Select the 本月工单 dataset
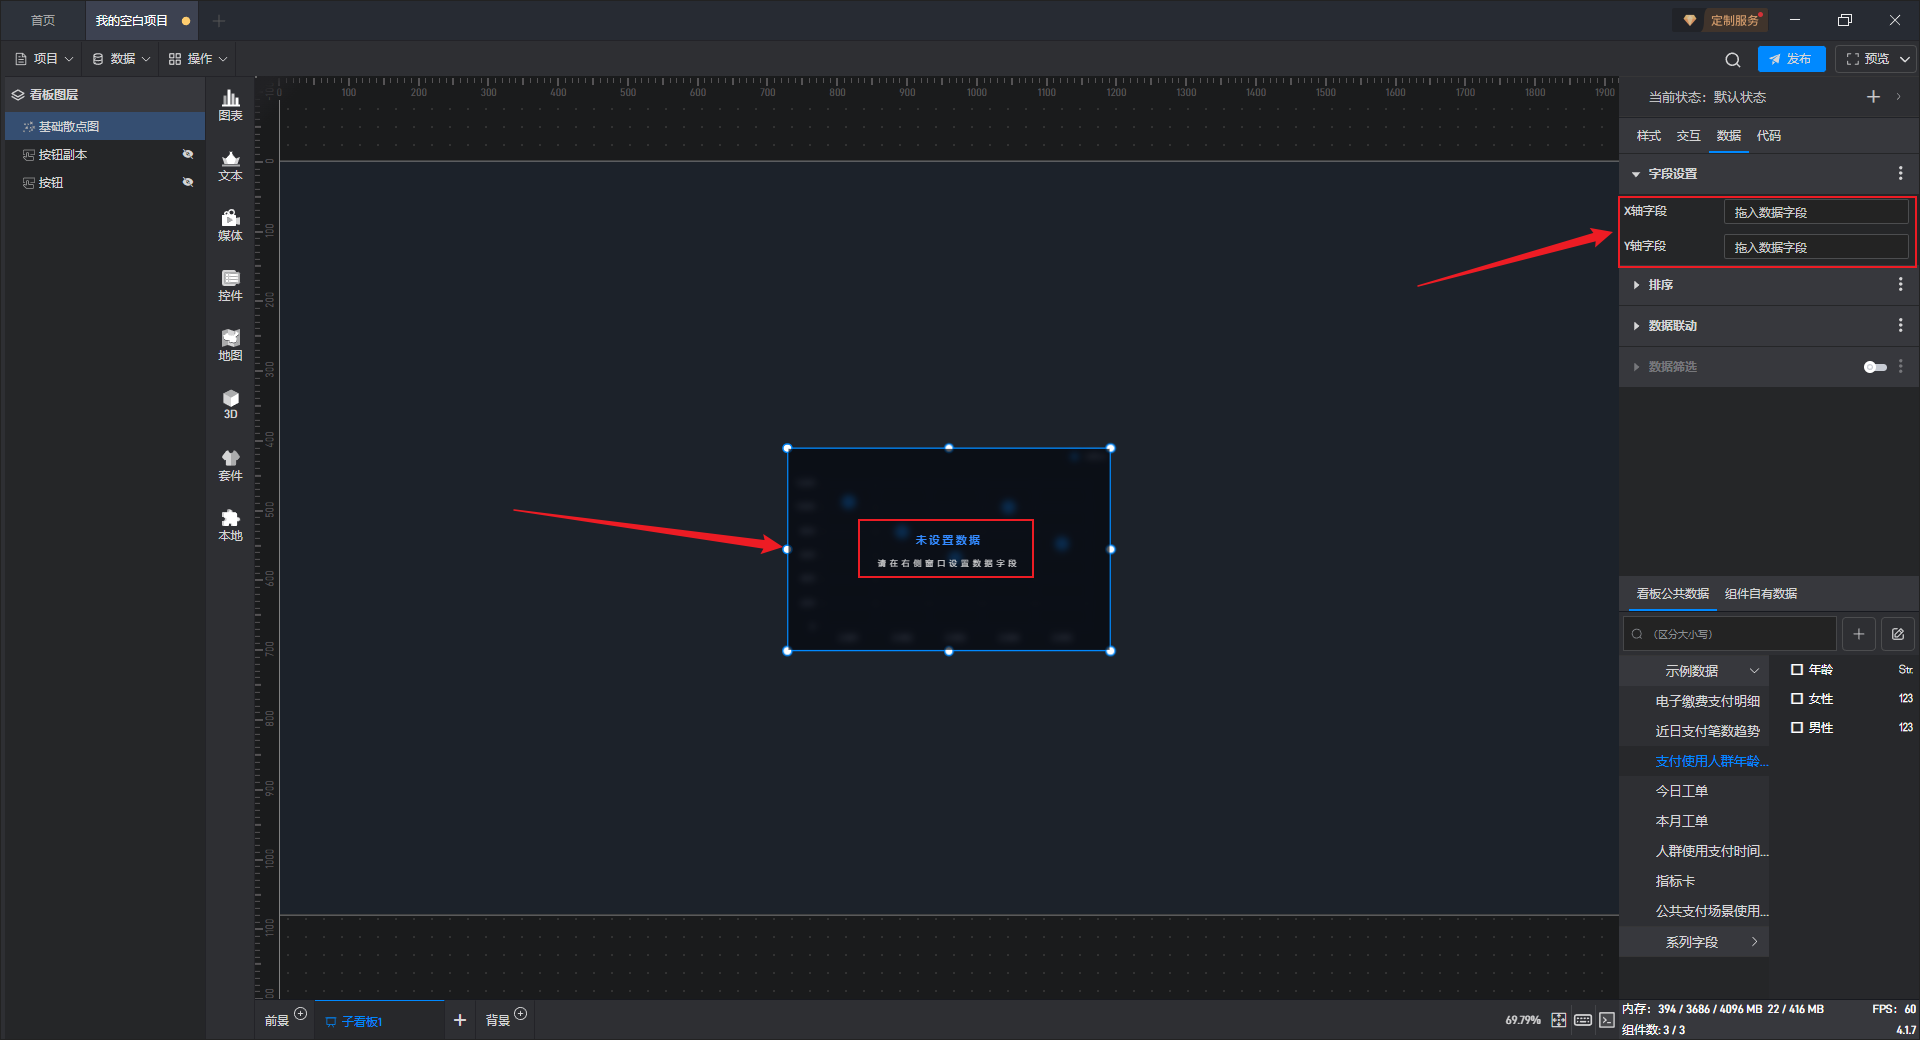 coord(1682,821)
